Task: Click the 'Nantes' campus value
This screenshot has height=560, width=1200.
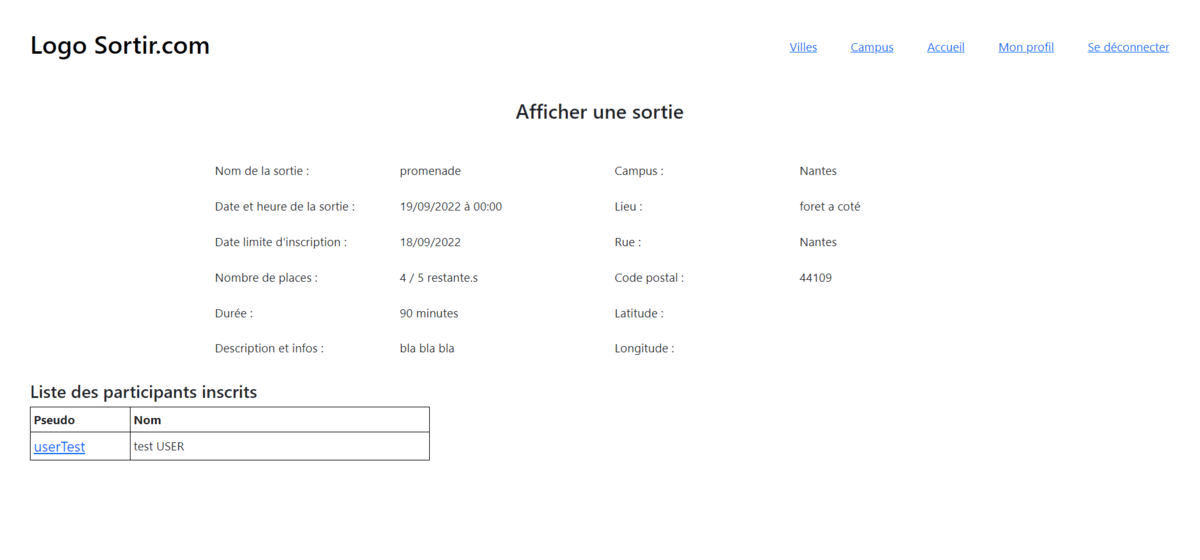Action: tap(818, 171)
